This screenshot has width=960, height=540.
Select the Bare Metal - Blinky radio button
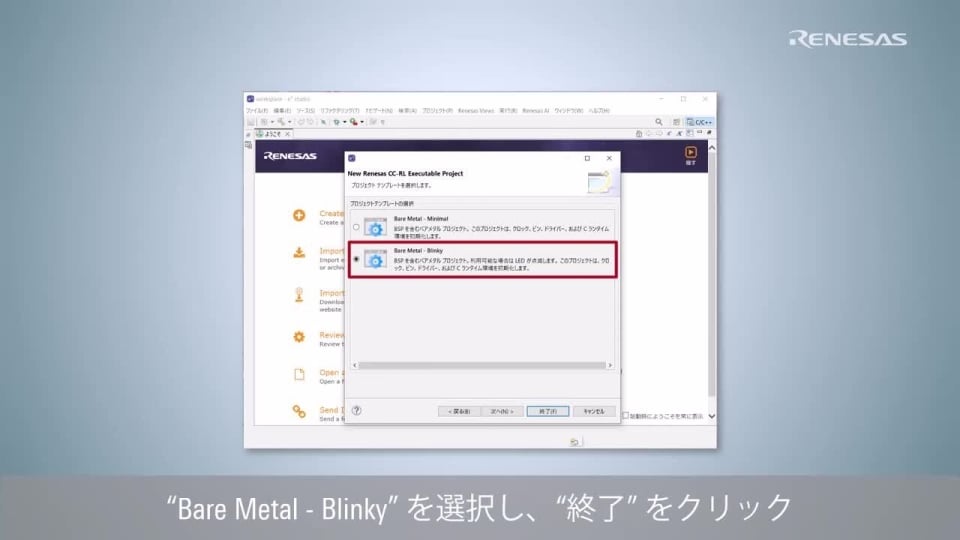[356, 259]
